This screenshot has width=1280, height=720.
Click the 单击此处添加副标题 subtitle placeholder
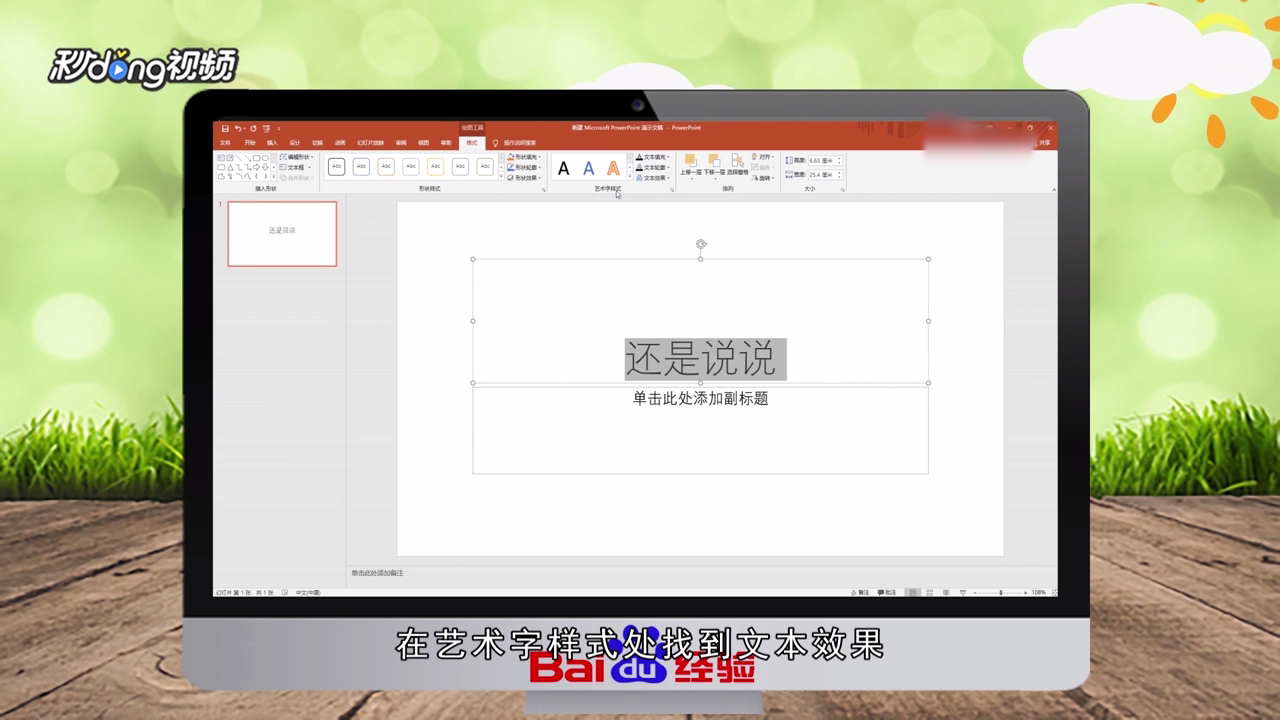point(700,398)
